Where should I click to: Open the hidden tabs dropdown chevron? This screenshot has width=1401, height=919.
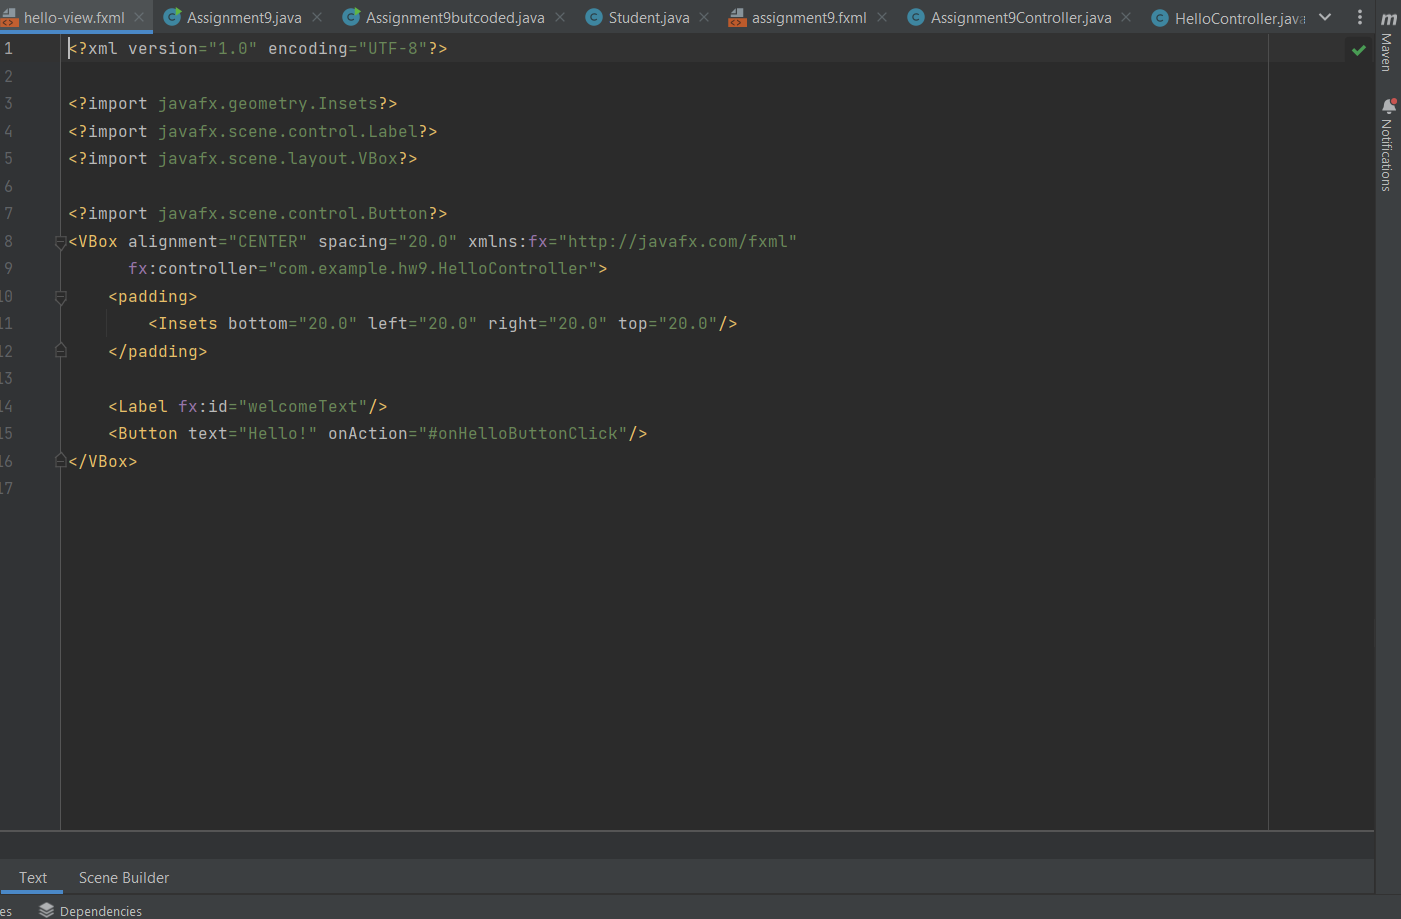(x=1325, y=17)
